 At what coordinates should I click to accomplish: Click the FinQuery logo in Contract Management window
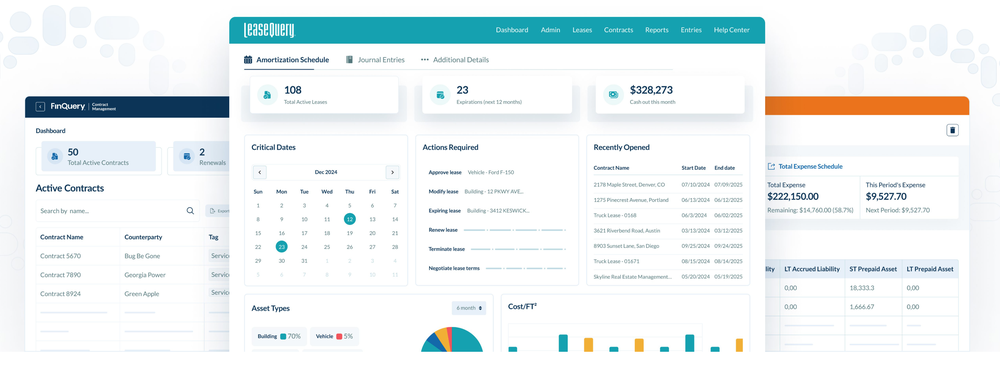(x=68, y=107)
